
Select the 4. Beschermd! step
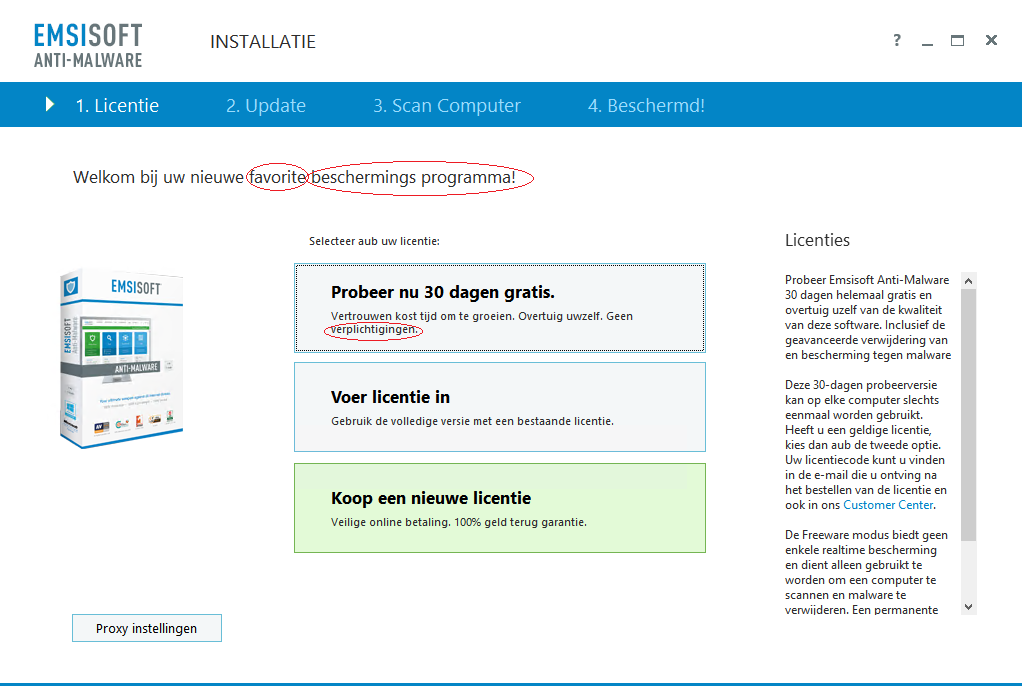(x=646, y=105)
